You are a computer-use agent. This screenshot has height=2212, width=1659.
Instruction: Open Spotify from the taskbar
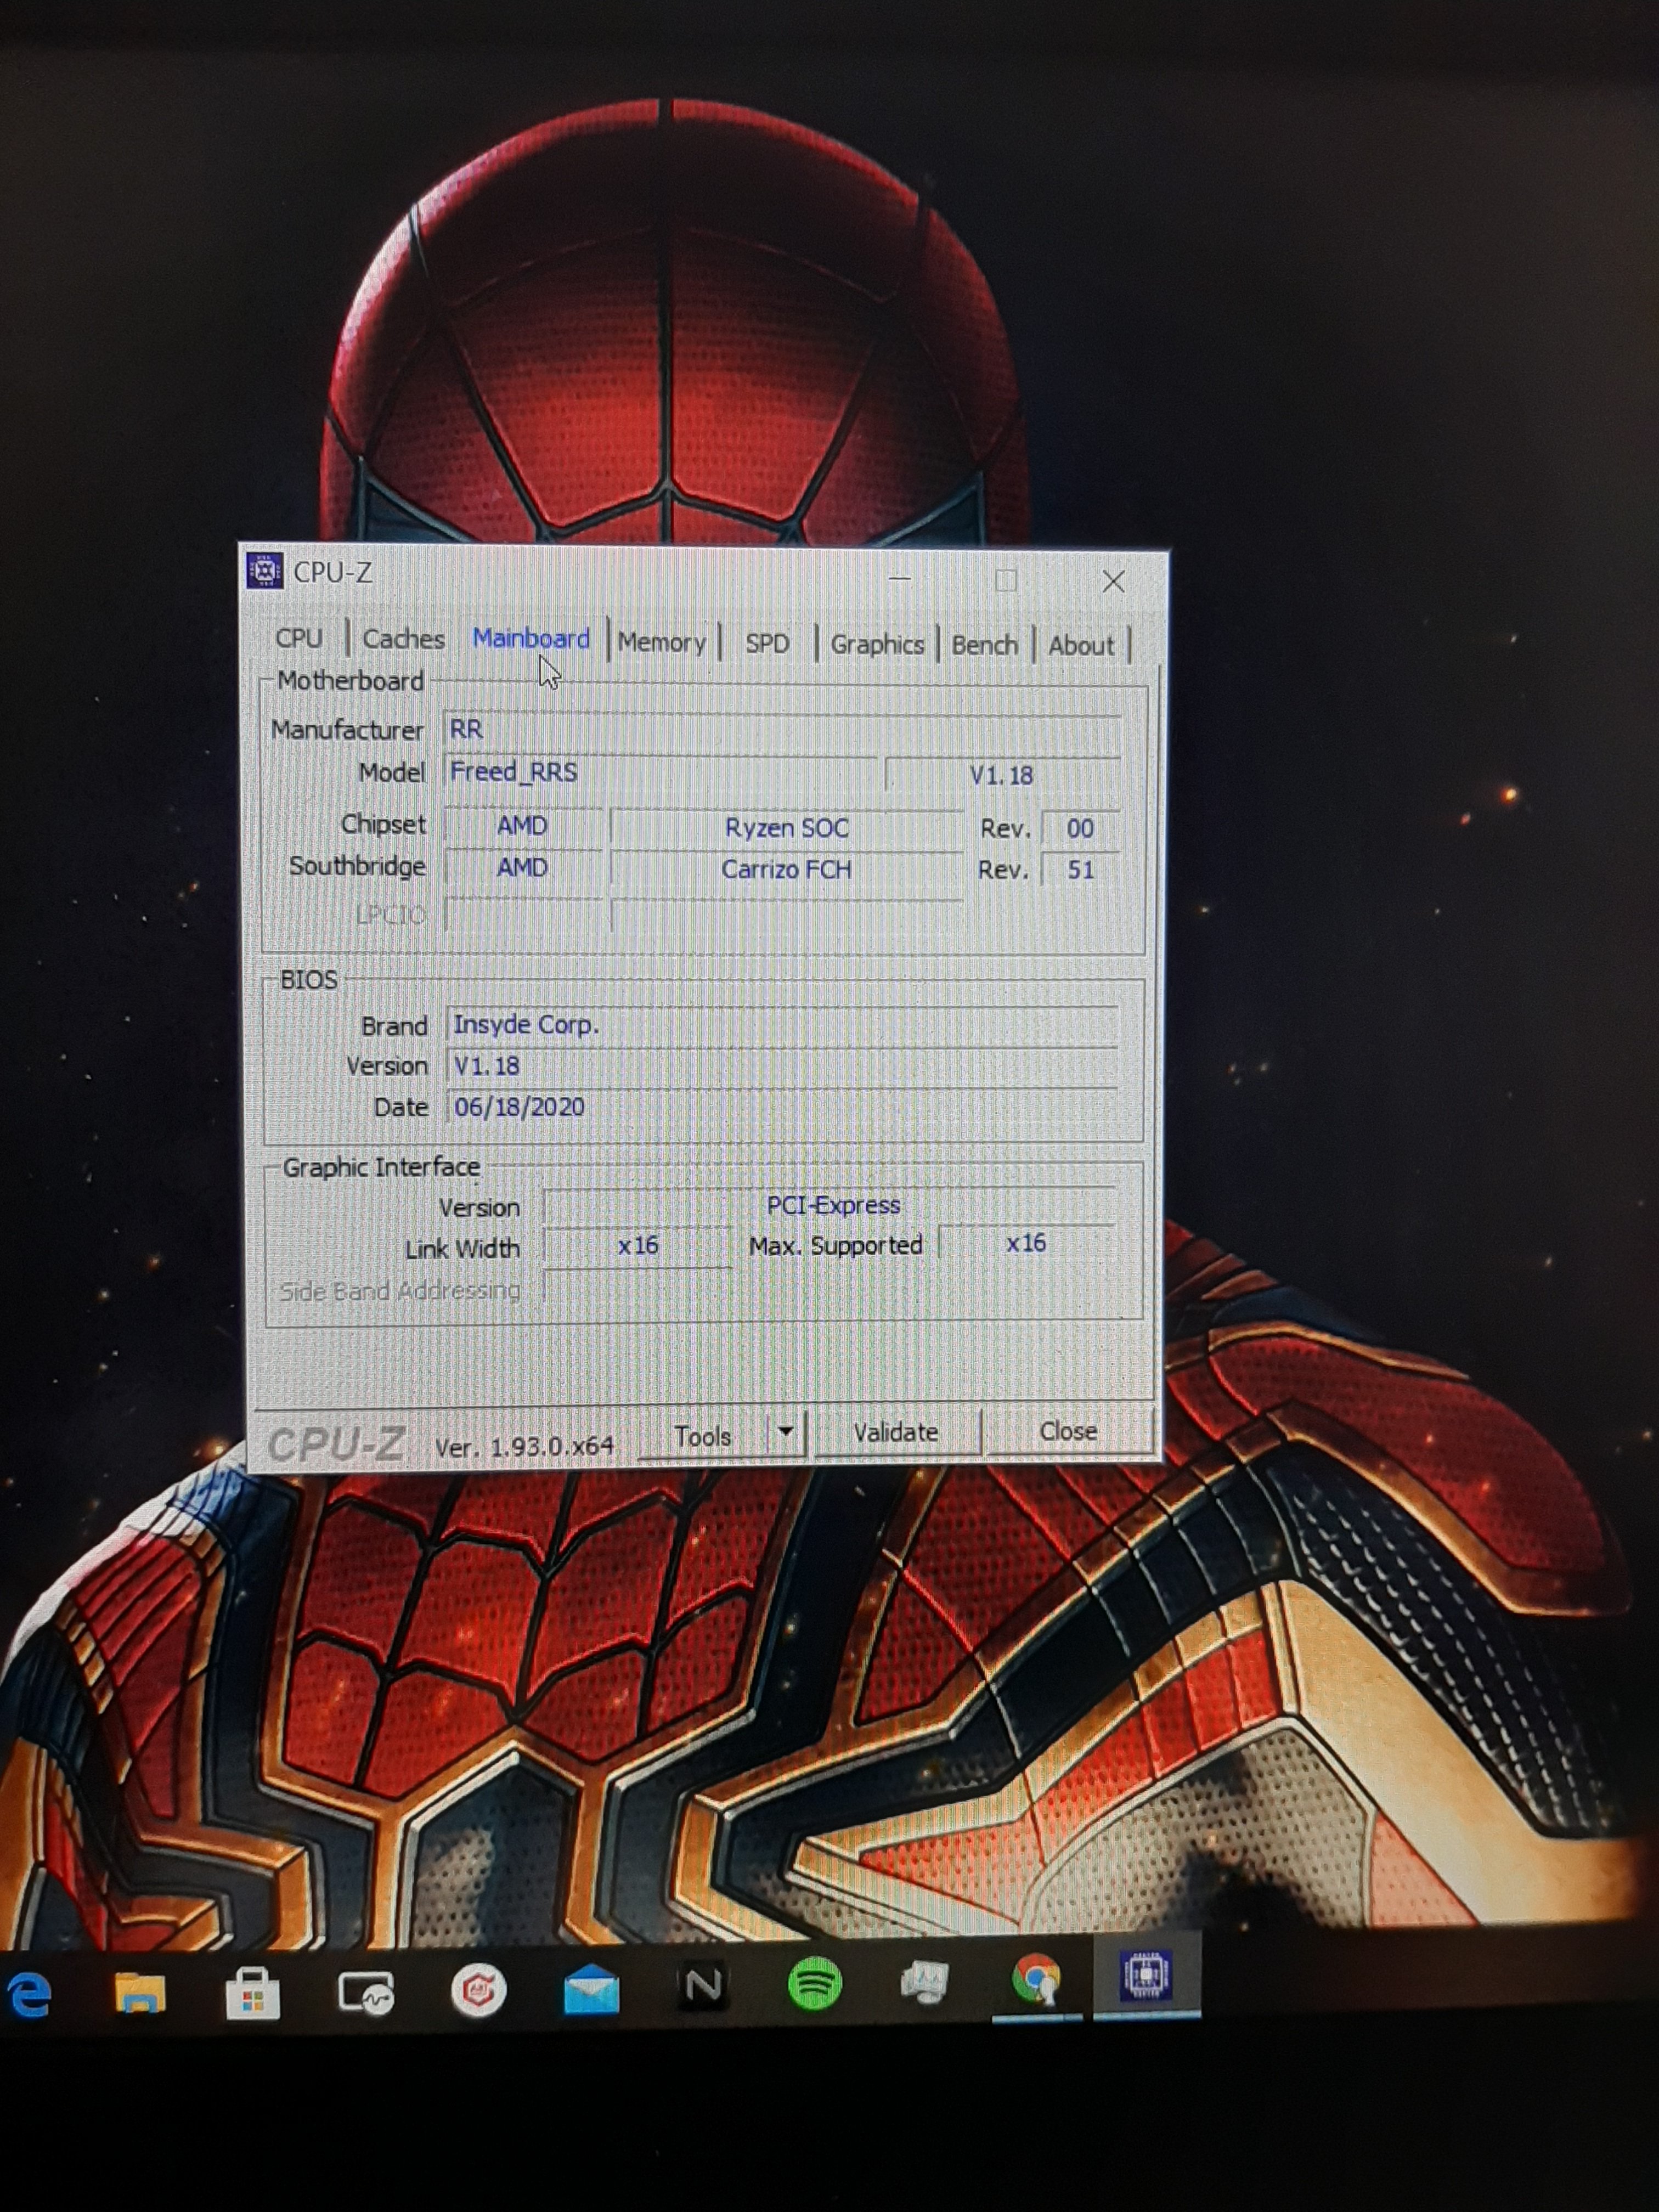pyautogui.click(x=814, y=1983)
